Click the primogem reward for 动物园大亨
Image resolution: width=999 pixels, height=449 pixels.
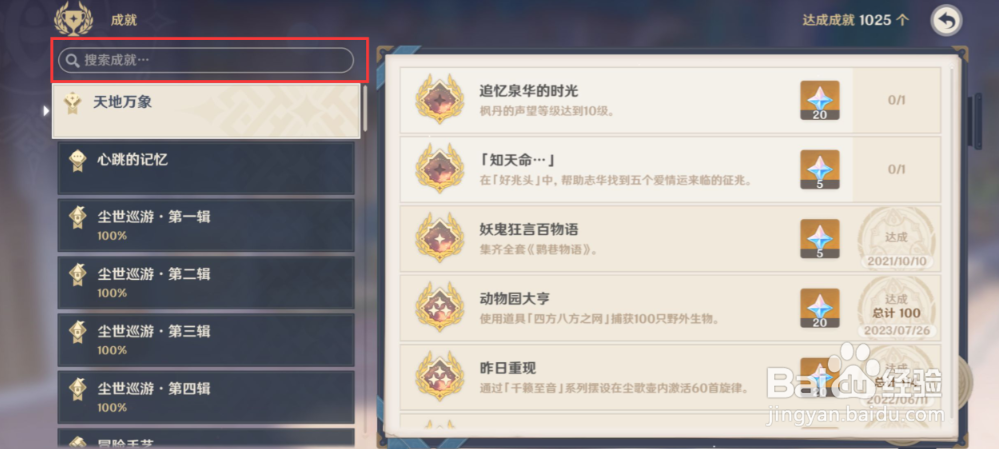pos(819,308)
